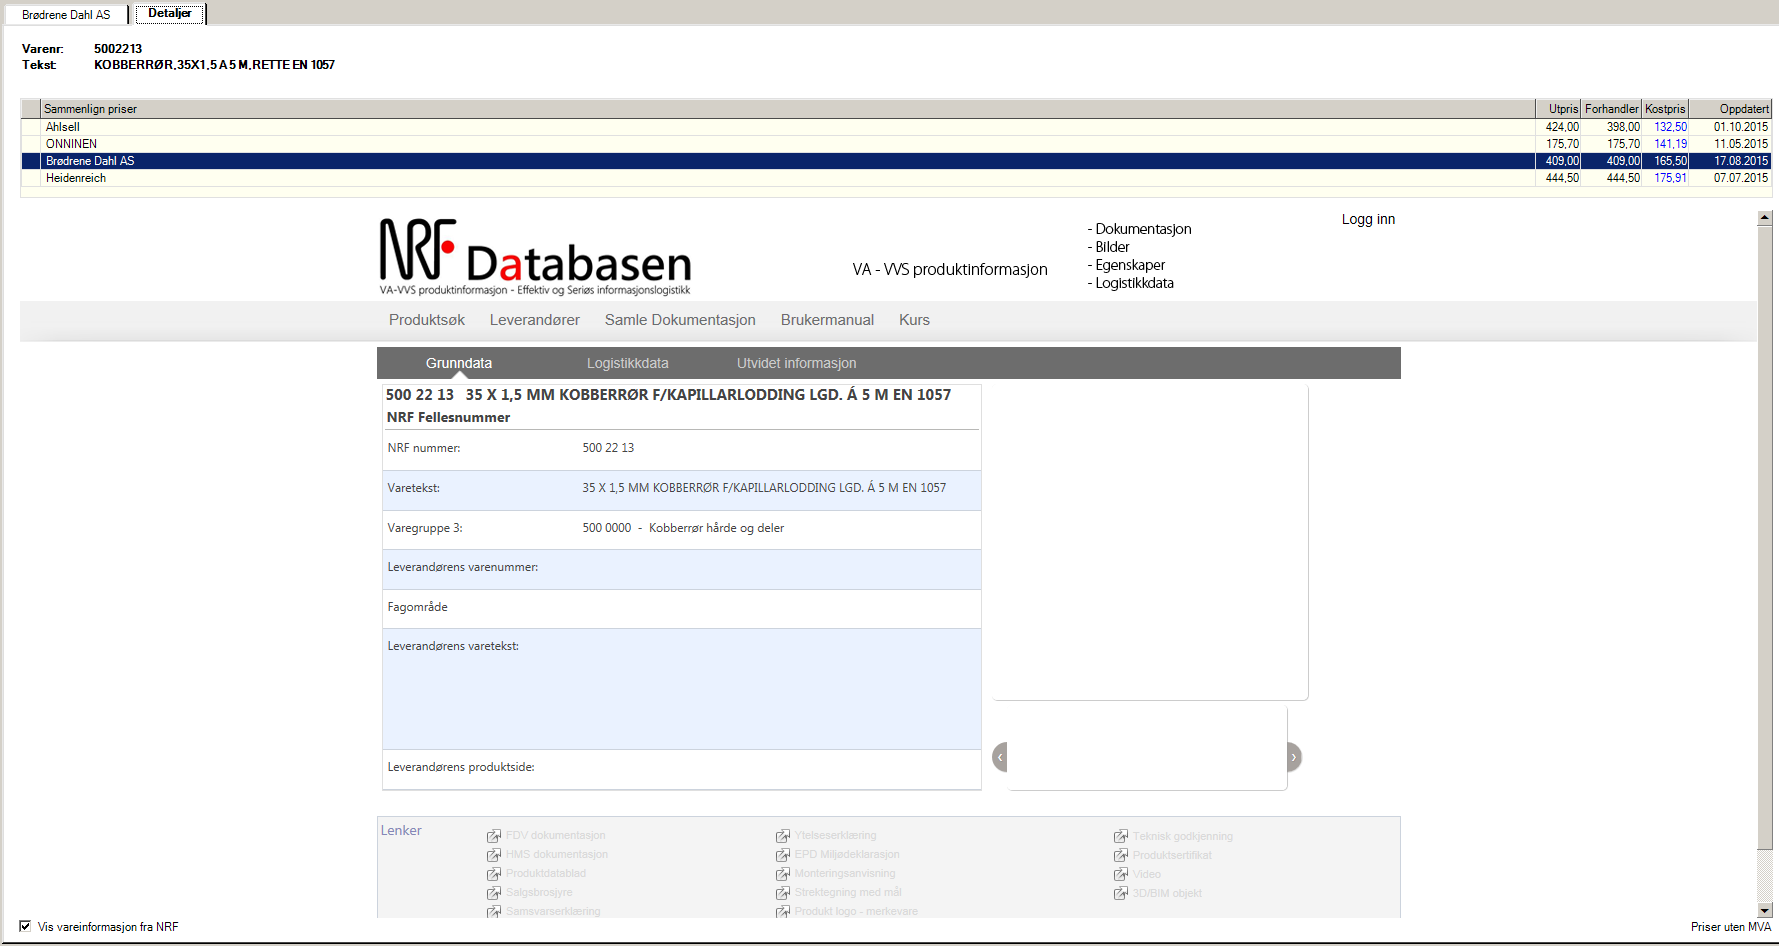Click the Egenskaper link in the header list
This screenshot has height=946, width=1779.
coord(1130,265)
